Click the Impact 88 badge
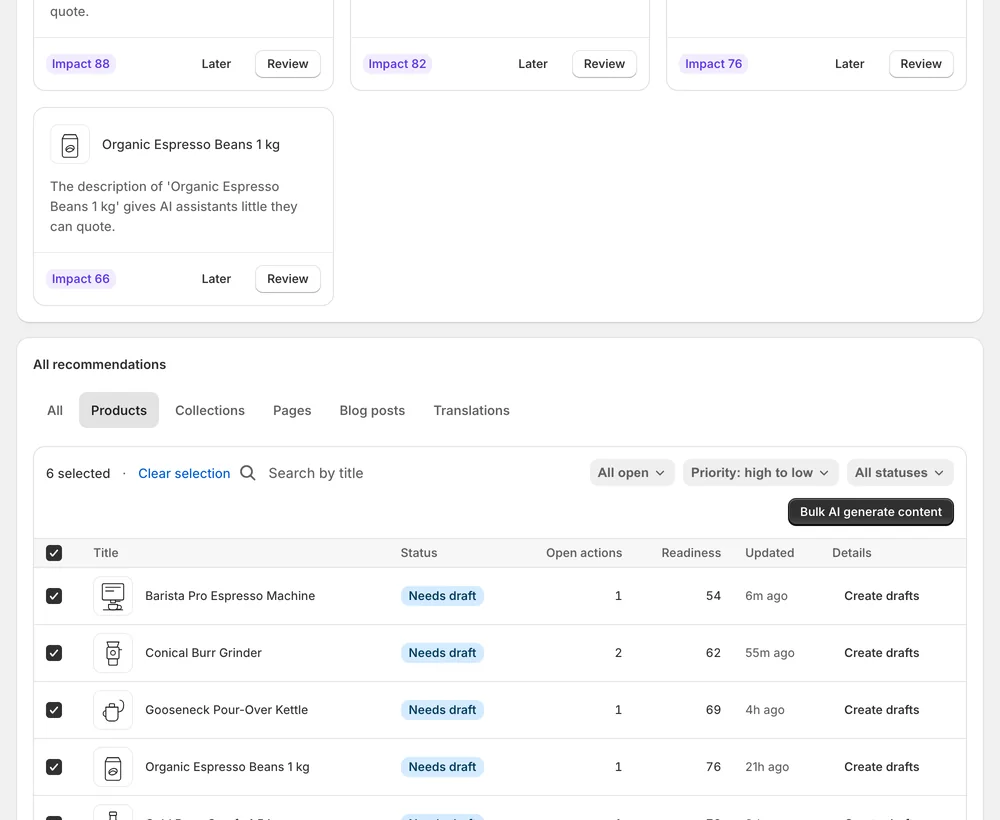Image resolution: width=1000 pixels, height=820 pixels. coord(80,64)
